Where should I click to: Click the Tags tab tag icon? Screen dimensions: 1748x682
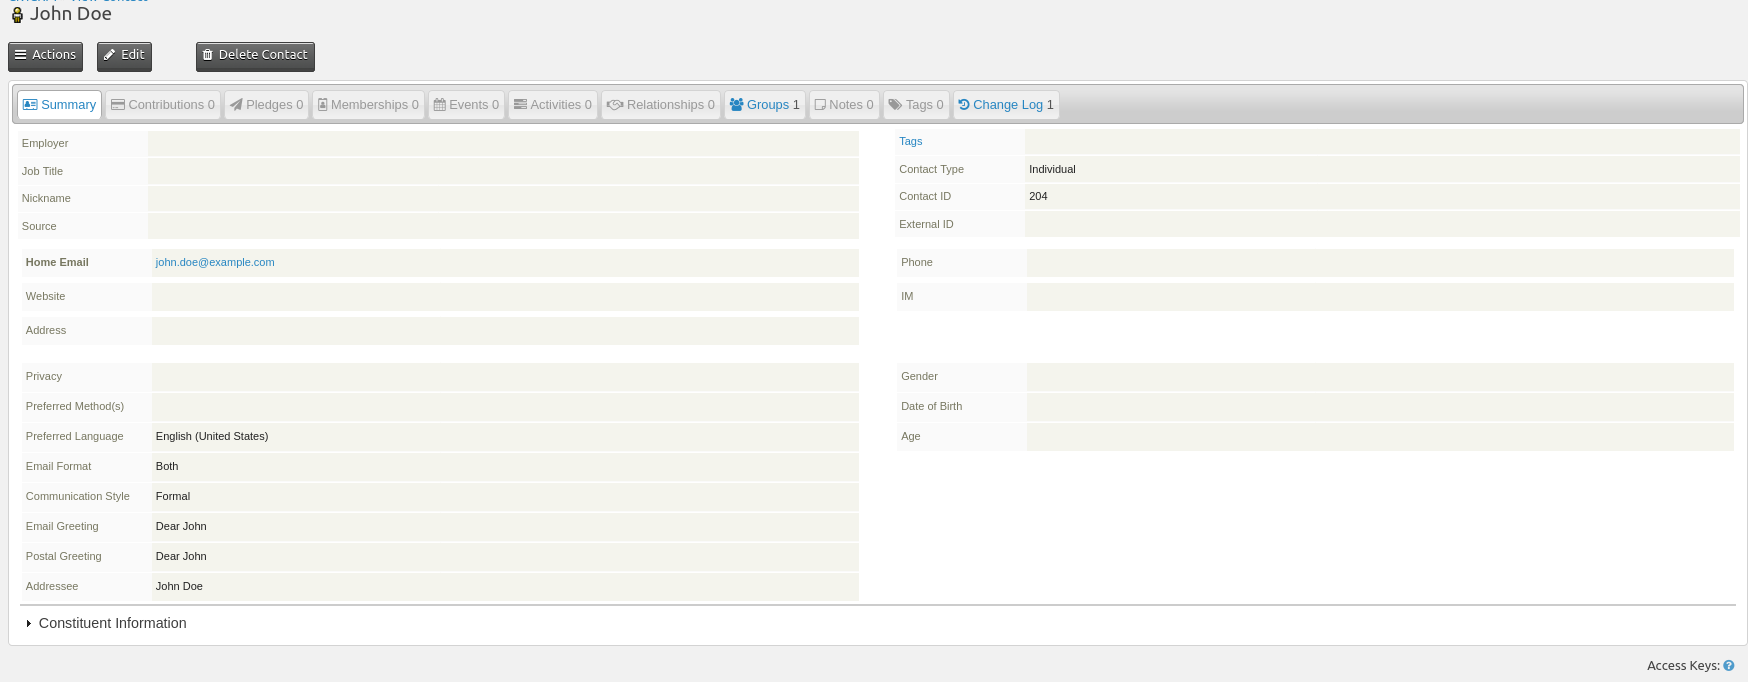(895, 105)
